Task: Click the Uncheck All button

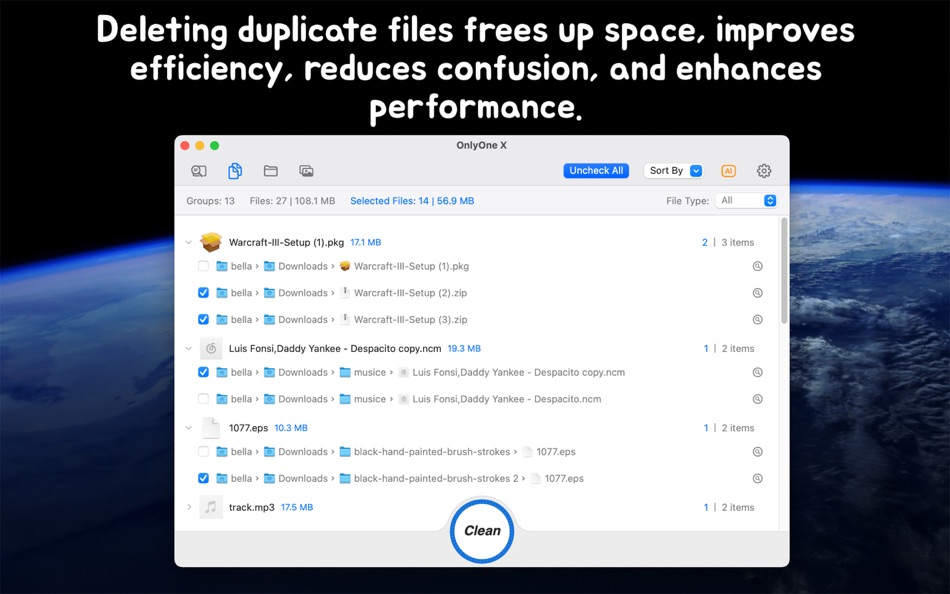Action: (596, 171)
